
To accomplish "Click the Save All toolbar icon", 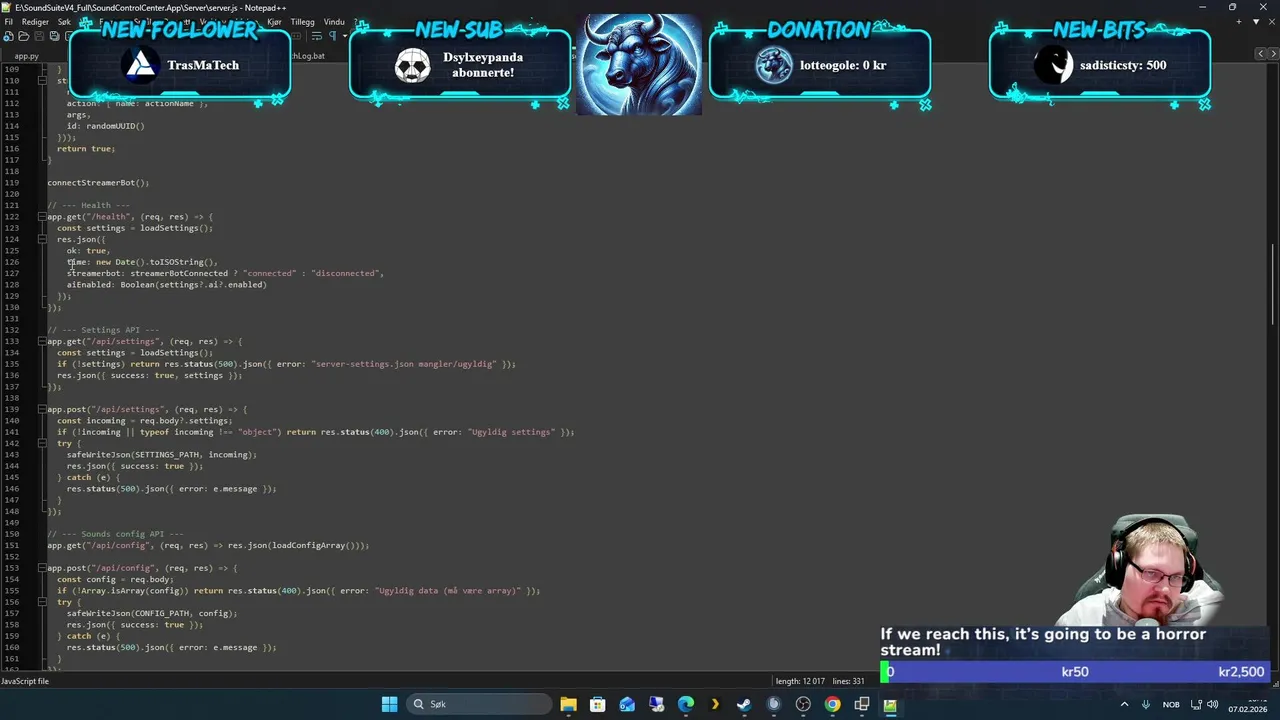I will [53, 36].
